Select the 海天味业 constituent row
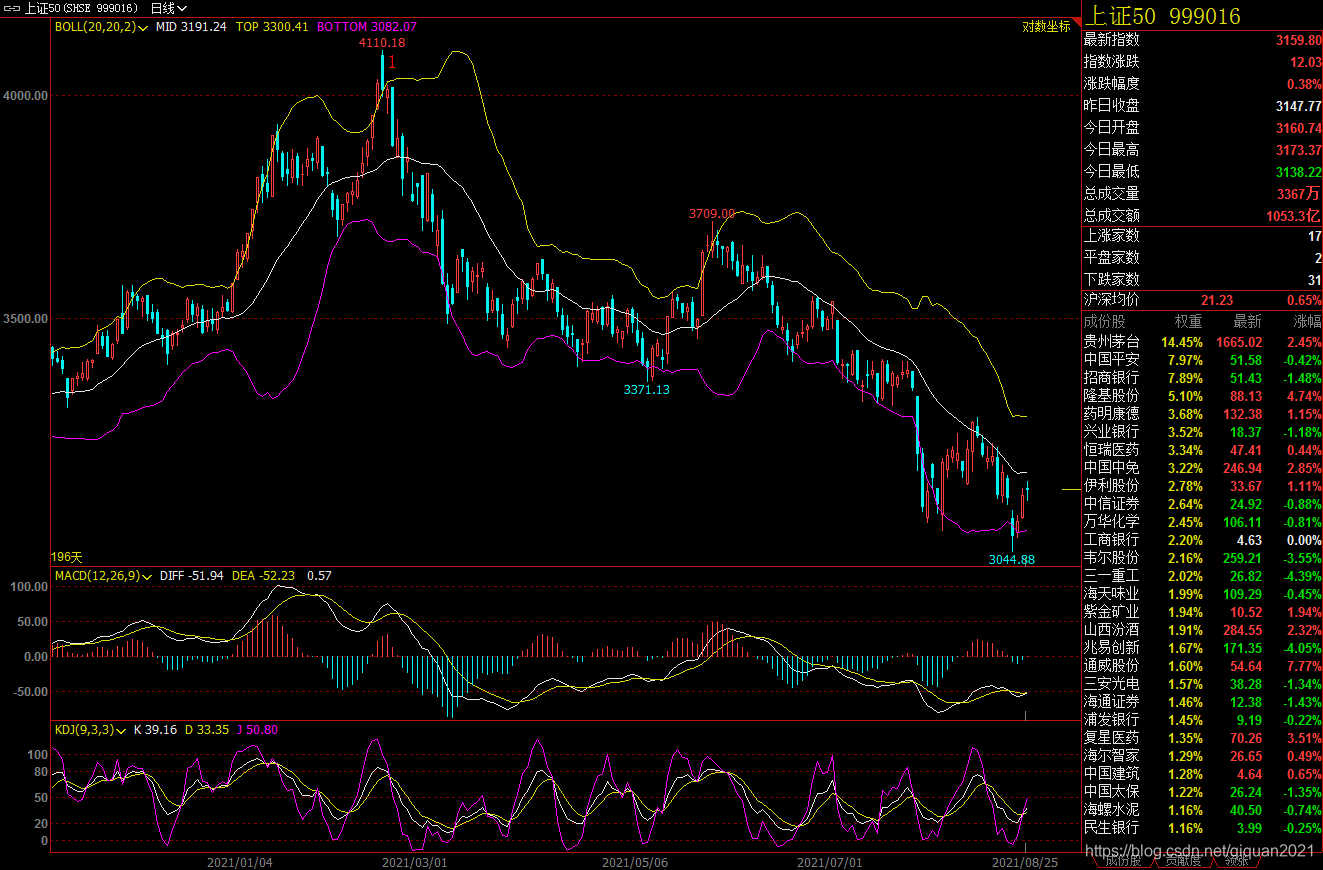The height and width of the screenshot is (870, 1323). click(x=1202, y=594)
